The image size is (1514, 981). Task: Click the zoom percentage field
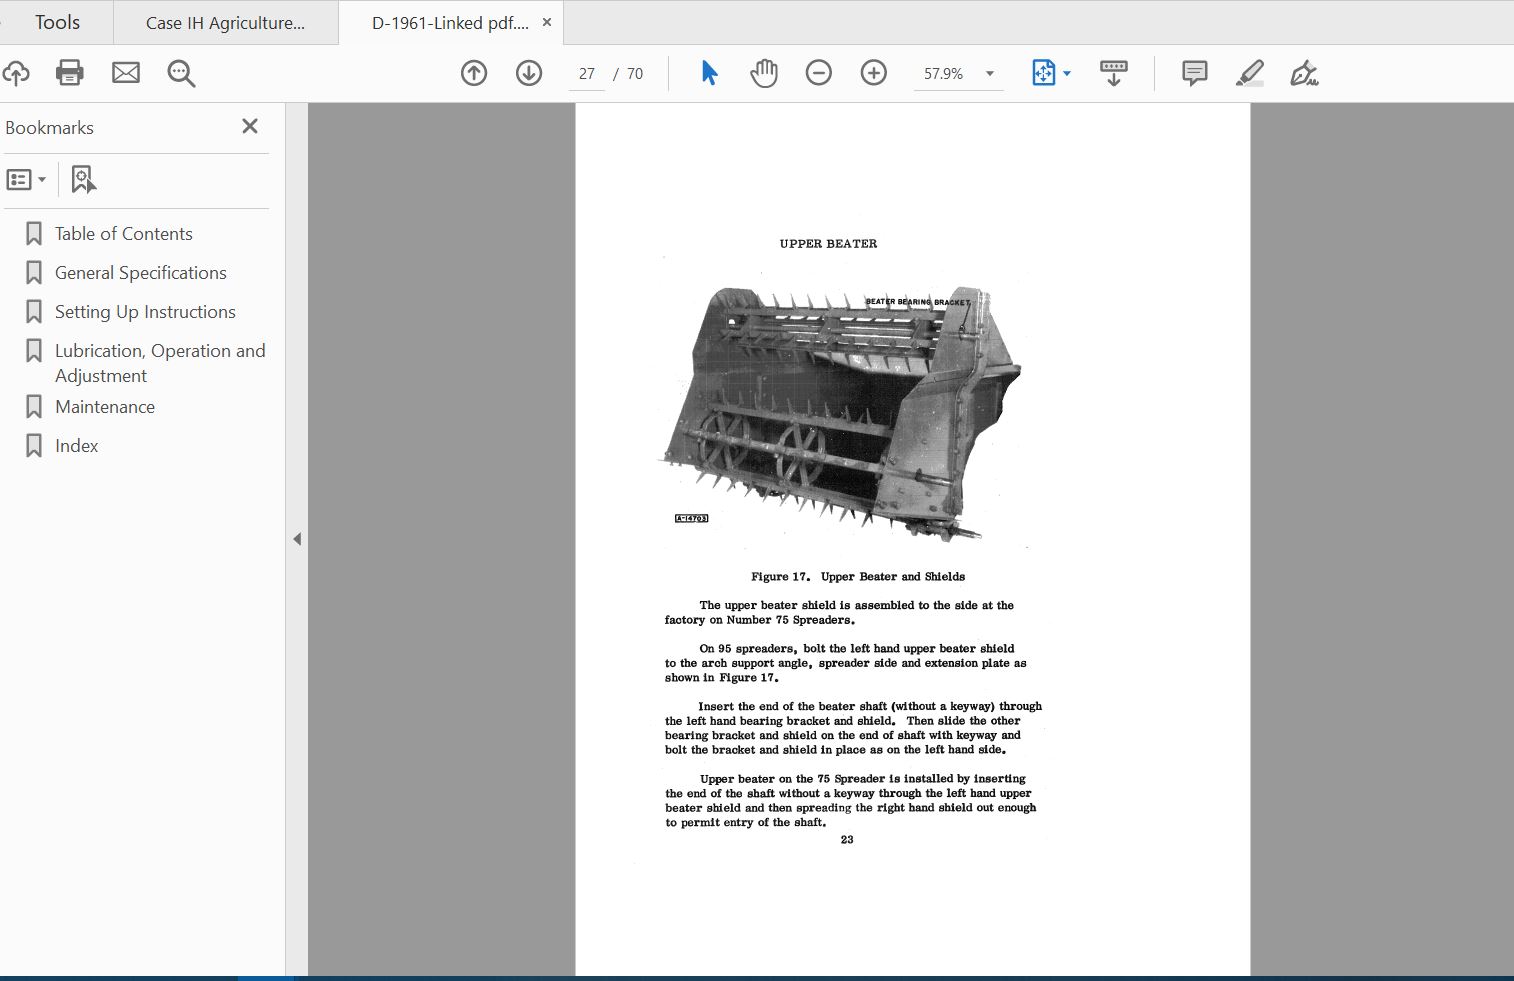click(x=944, y=74)
